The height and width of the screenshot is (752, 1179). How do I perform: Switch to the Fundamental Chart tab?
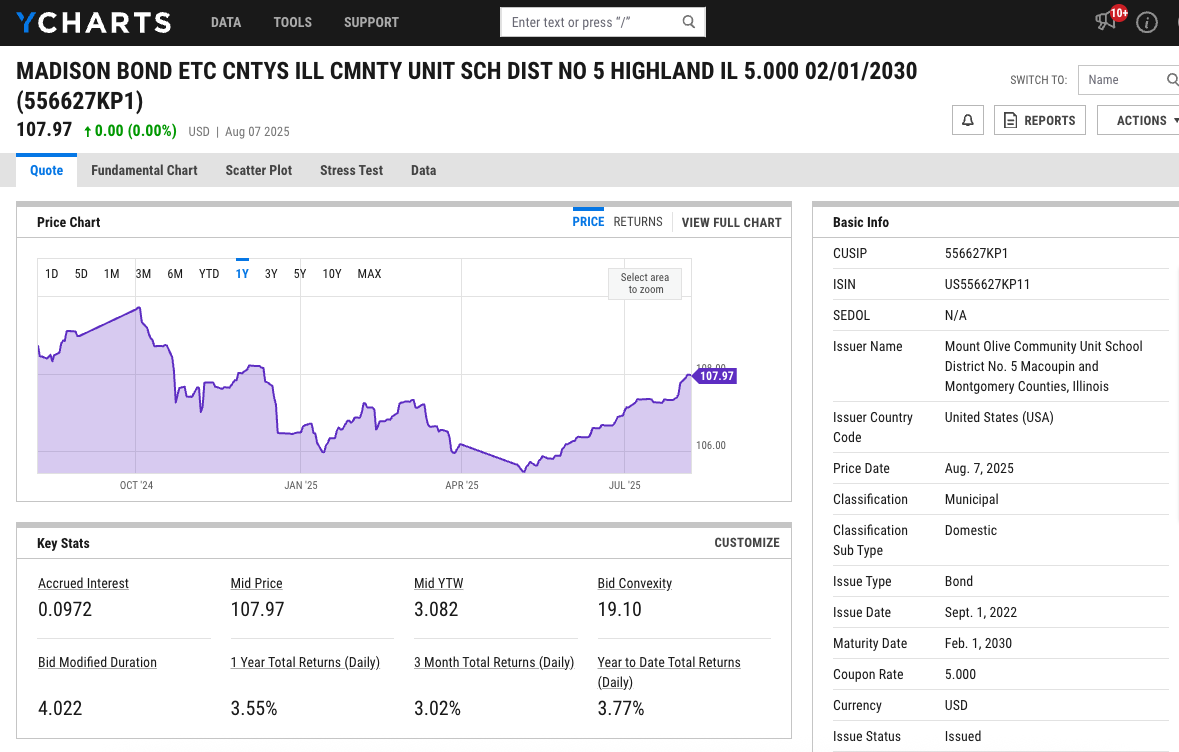pos(144,170)
